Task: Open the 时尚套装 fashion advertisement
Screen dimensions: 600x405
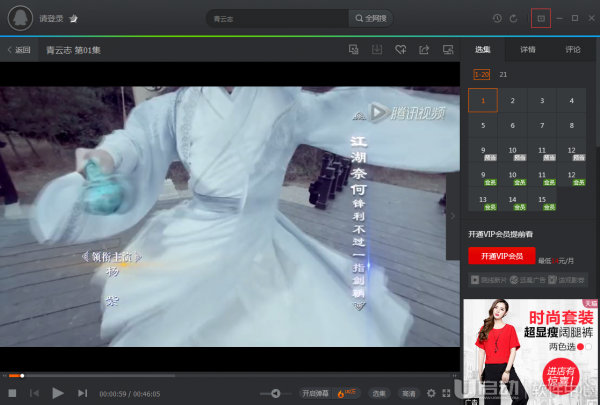Action: [530, 352]
